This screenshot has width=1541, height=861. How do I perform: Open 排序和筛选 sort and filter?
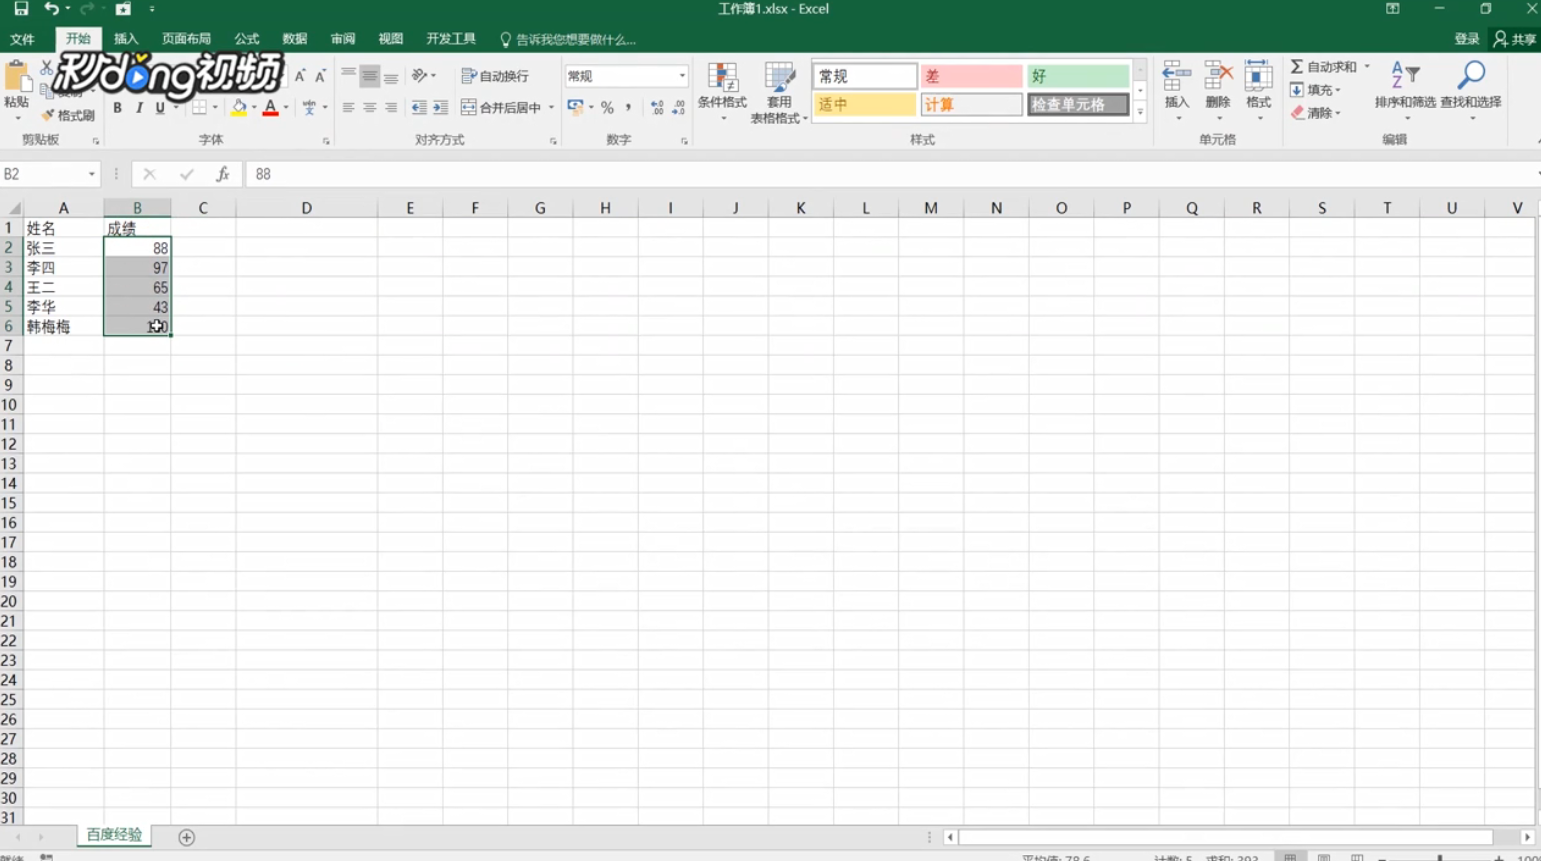tap(1405, 90)
